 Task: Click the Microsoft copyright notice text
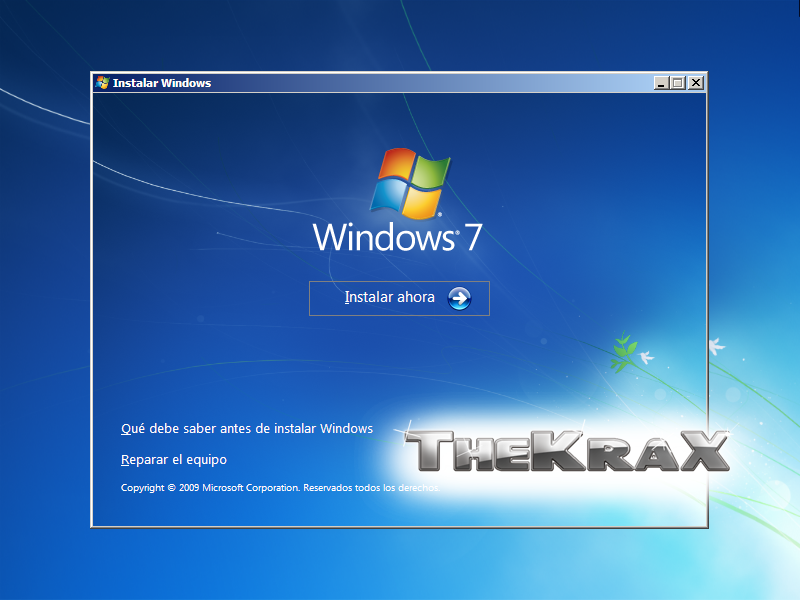tap(280, 488)
